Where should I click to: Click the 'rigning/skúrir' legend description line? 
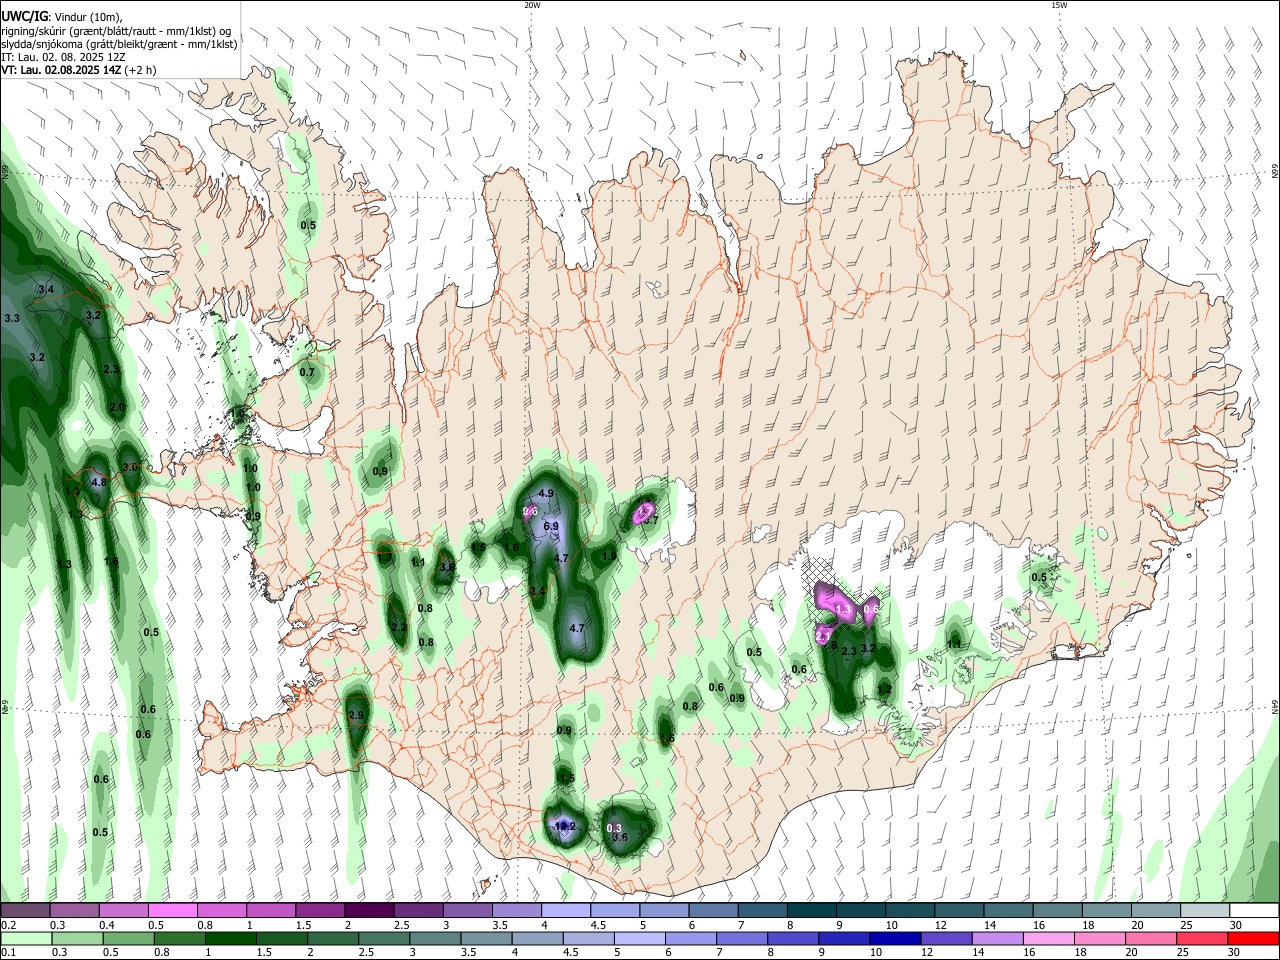(115, 30)
